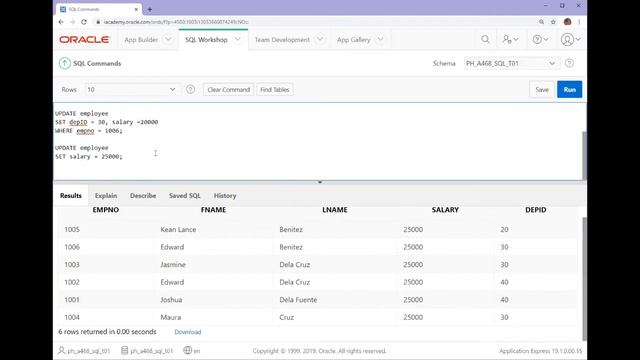Click the globe language icon in footer
The height and width of the screenshot is (360, 640).
tap(187, 350)
